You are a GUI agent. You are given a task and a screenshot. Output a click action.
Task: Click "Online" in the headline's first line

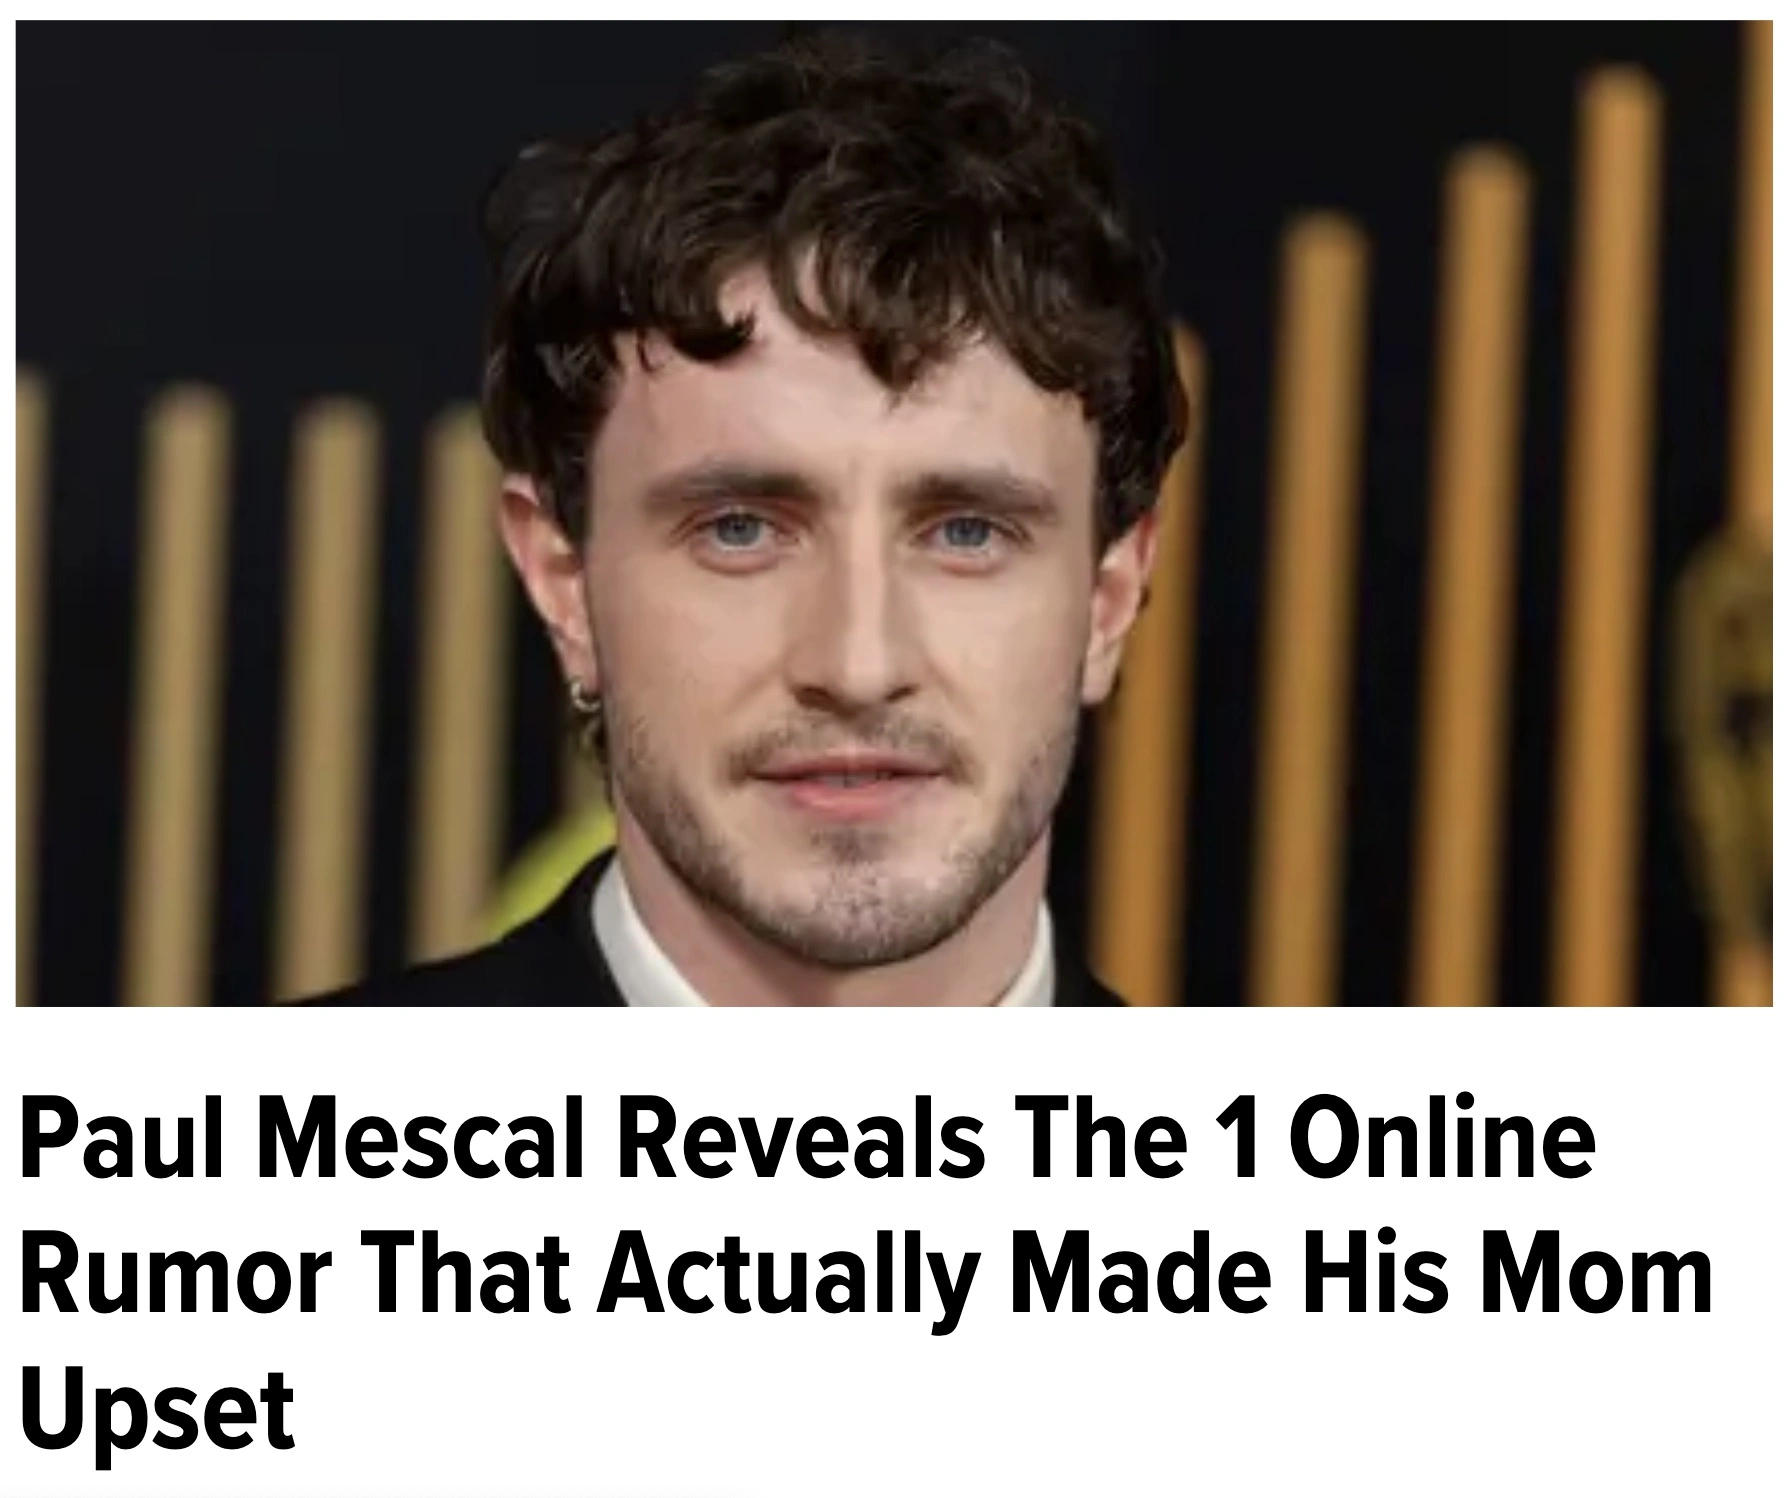click(x=1442, y=1142)
